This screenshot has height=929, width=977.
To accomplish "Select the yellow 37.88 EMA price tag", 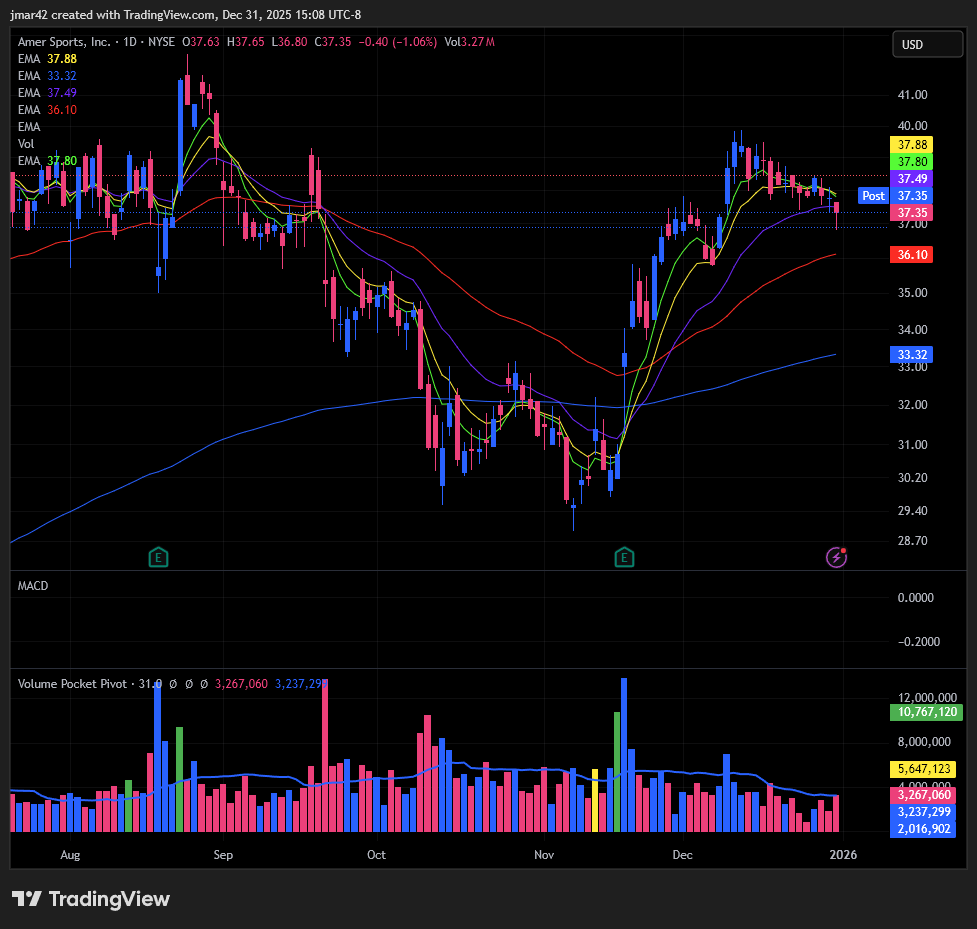I will point(911,144).
